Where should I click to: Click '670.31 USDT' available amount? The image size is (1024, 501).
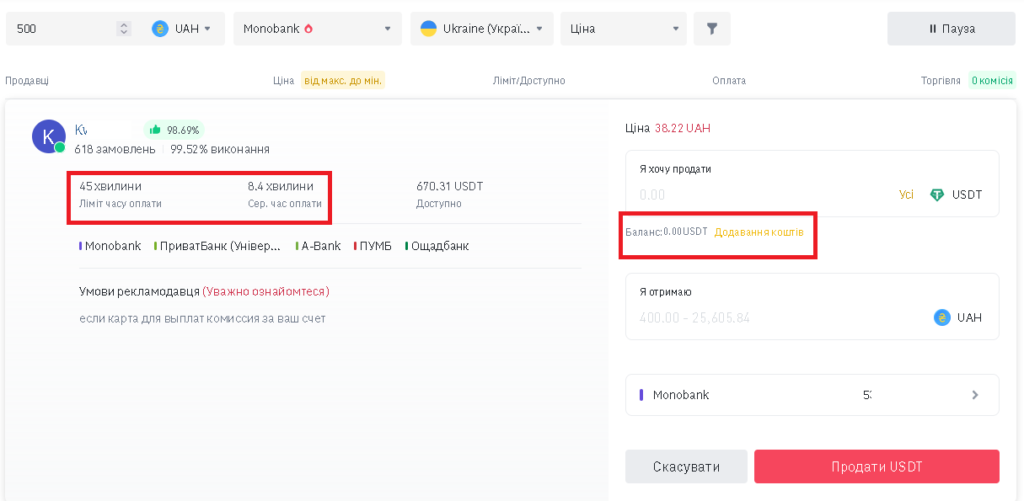(x=449, y=186)
